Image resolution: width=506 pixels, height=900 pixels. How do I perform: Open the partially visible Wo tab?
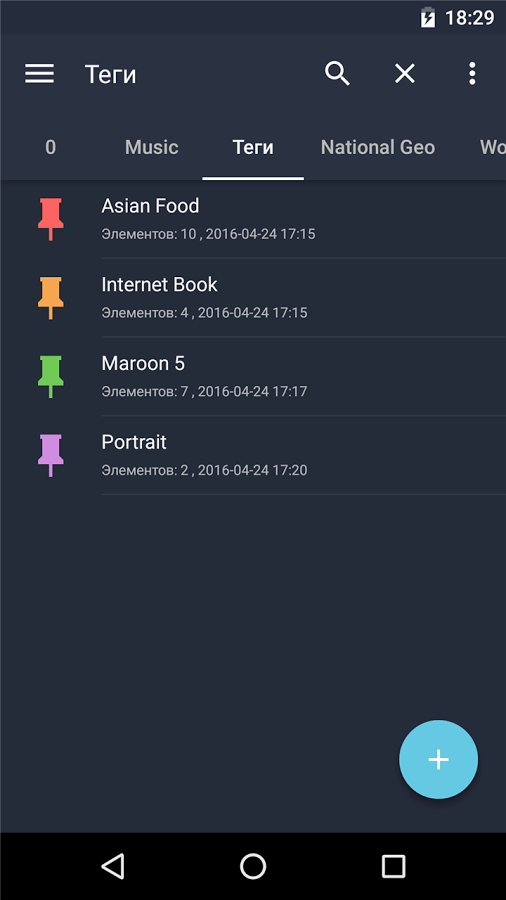coord(492,148)
